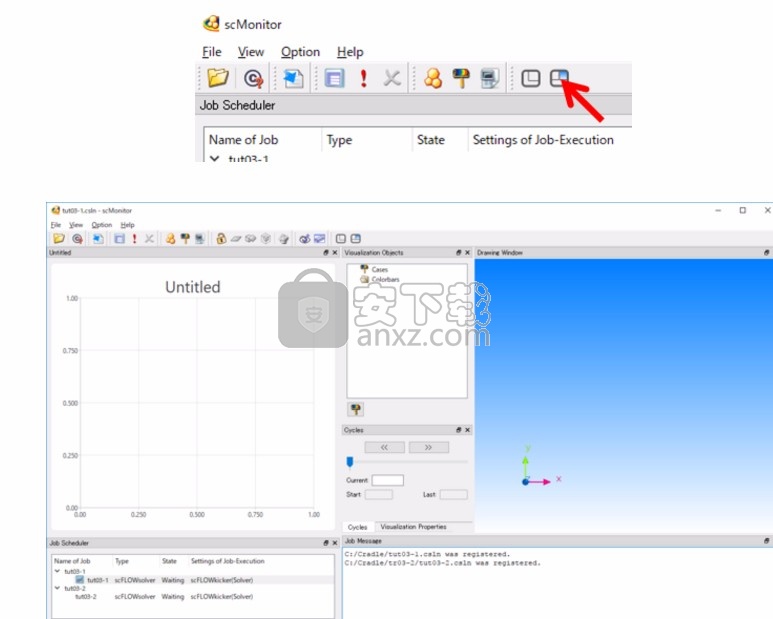The image size is (773, 619).
Task: Click the printer icon in lower window toolbar
Action: [x=283, y=239]
